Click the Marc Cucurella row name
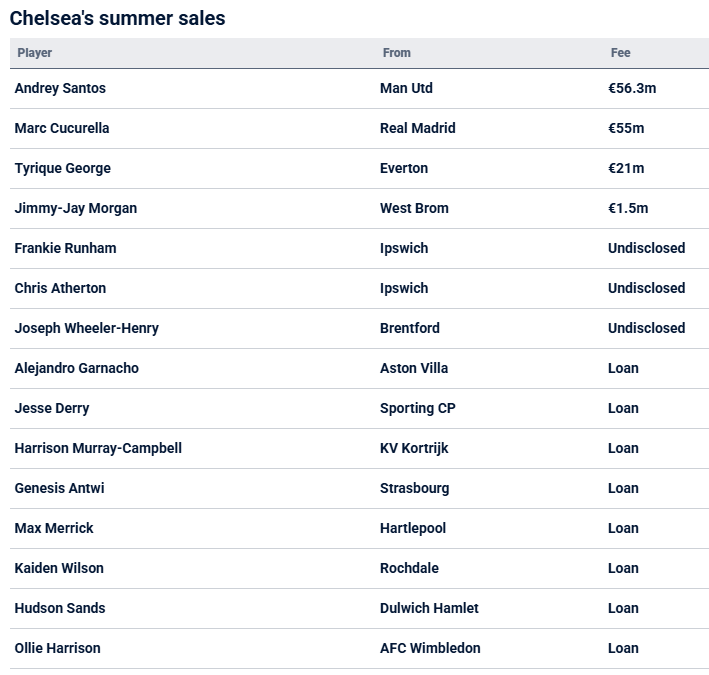This screenshot has height=675, width=709. pyautogui.click(x=62, y=128)
